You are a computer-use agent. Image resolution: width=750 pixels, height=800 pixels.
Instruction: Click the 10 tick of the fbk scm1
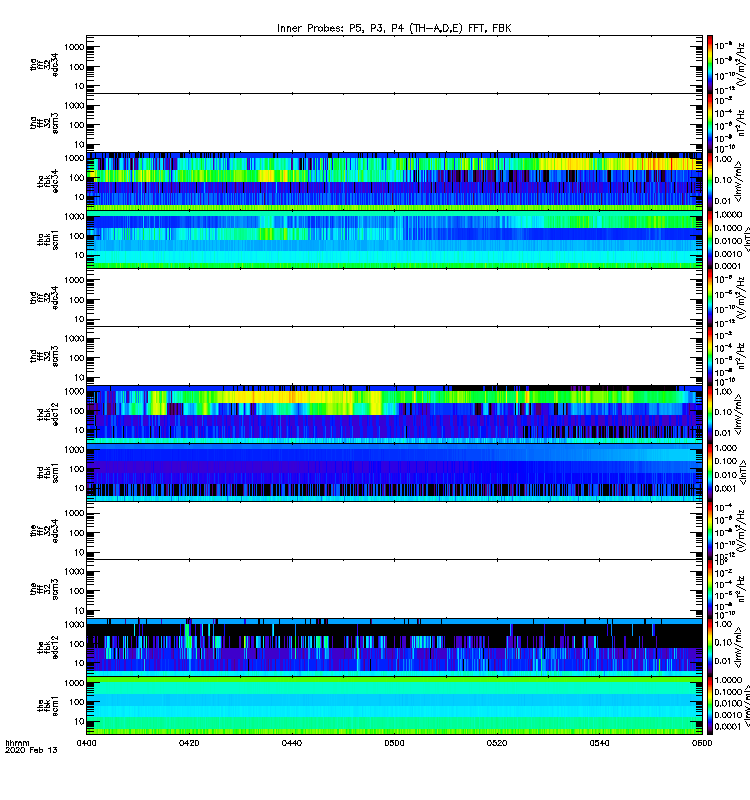tap(79, 721)
